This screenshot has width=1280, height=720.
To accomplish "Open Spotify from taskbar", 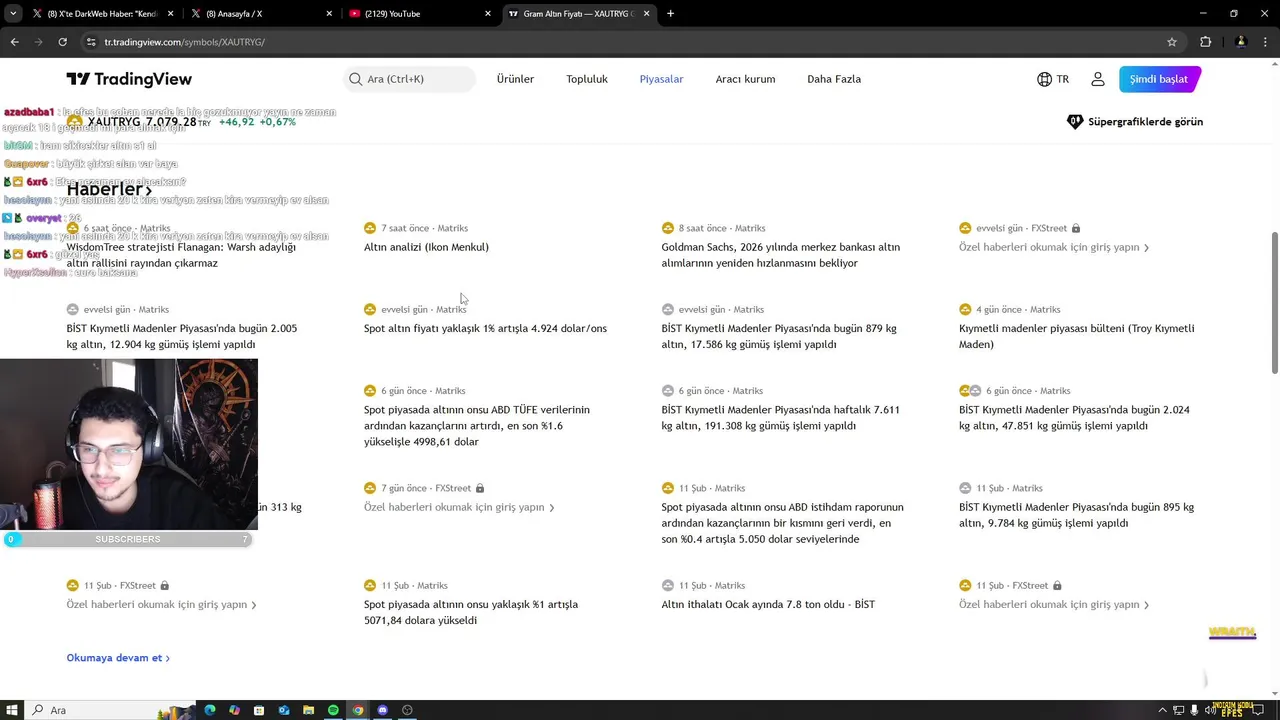I will [x=333, y=710].
